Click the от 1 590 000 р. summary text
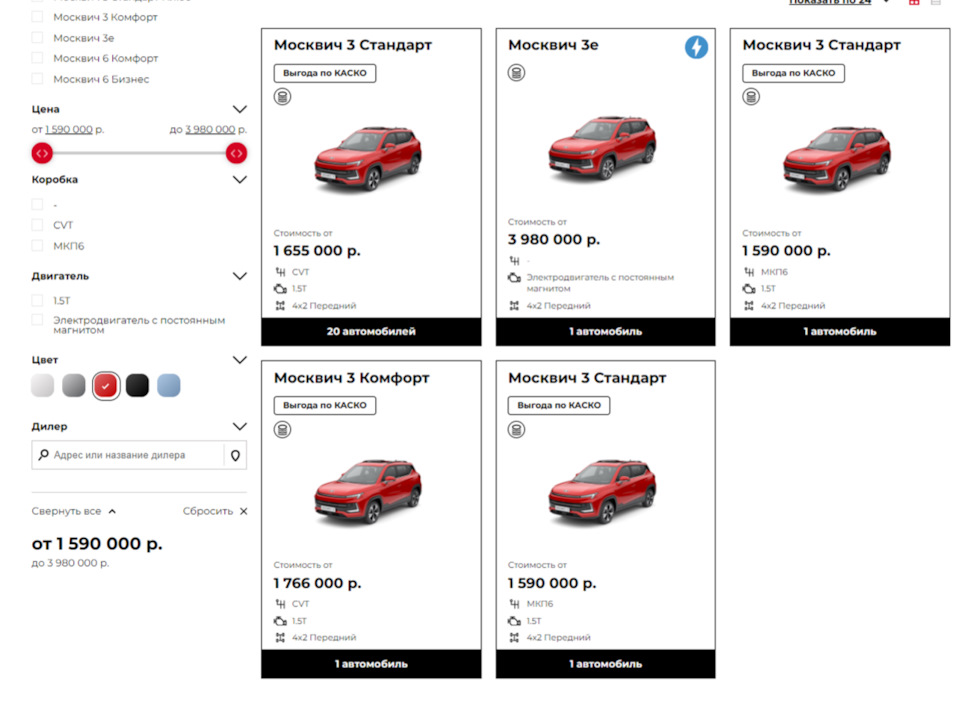 click(x=97, y=544)
